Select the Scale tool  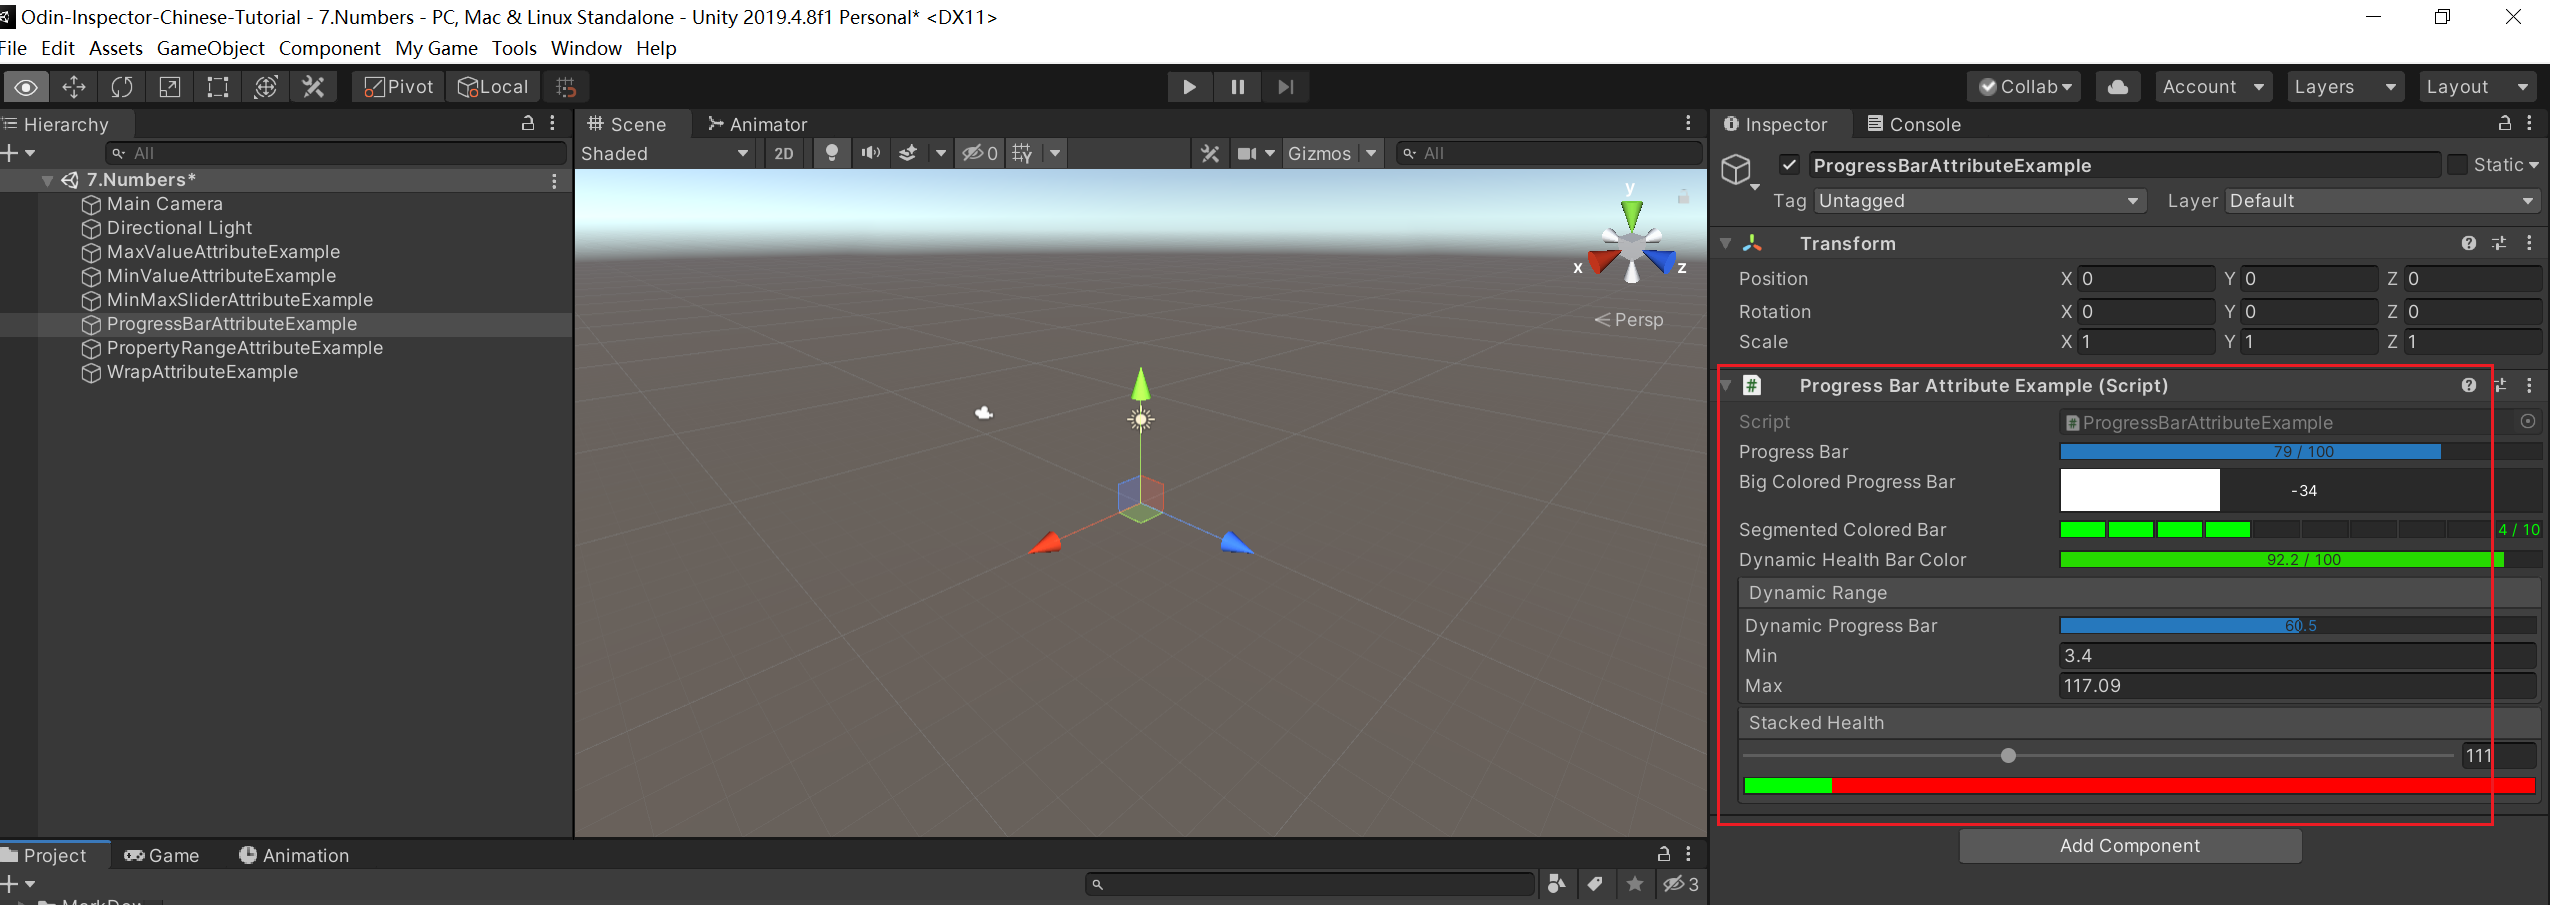pos(170,87)
